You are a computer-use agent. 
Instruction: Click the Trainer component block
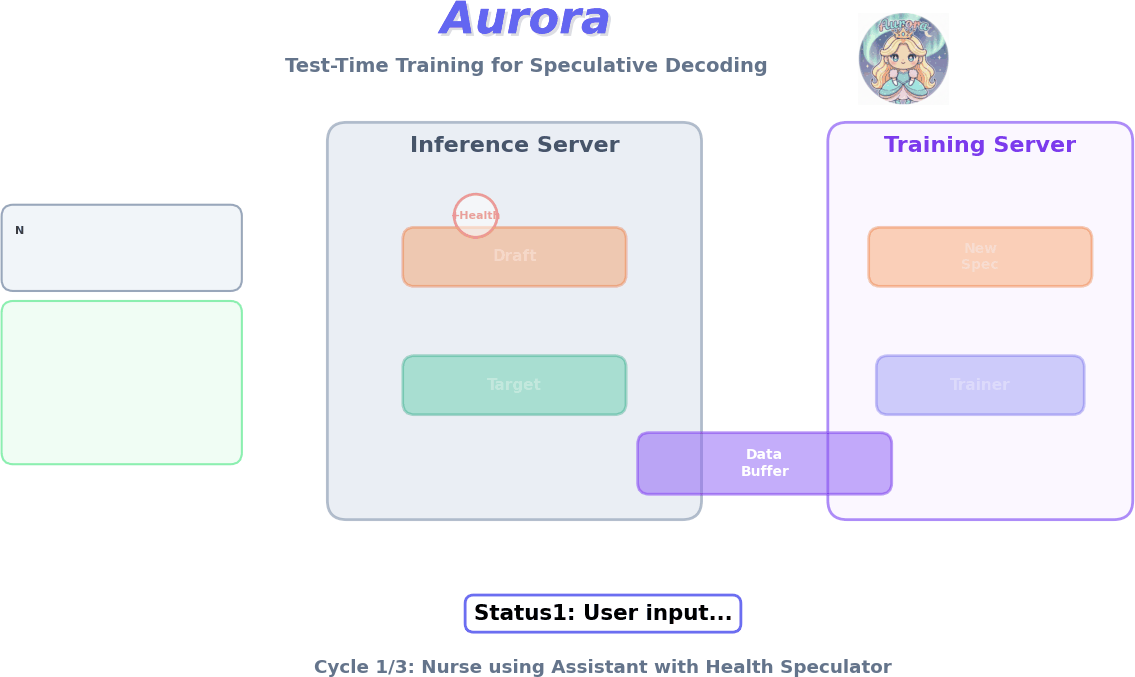(979, 384)
